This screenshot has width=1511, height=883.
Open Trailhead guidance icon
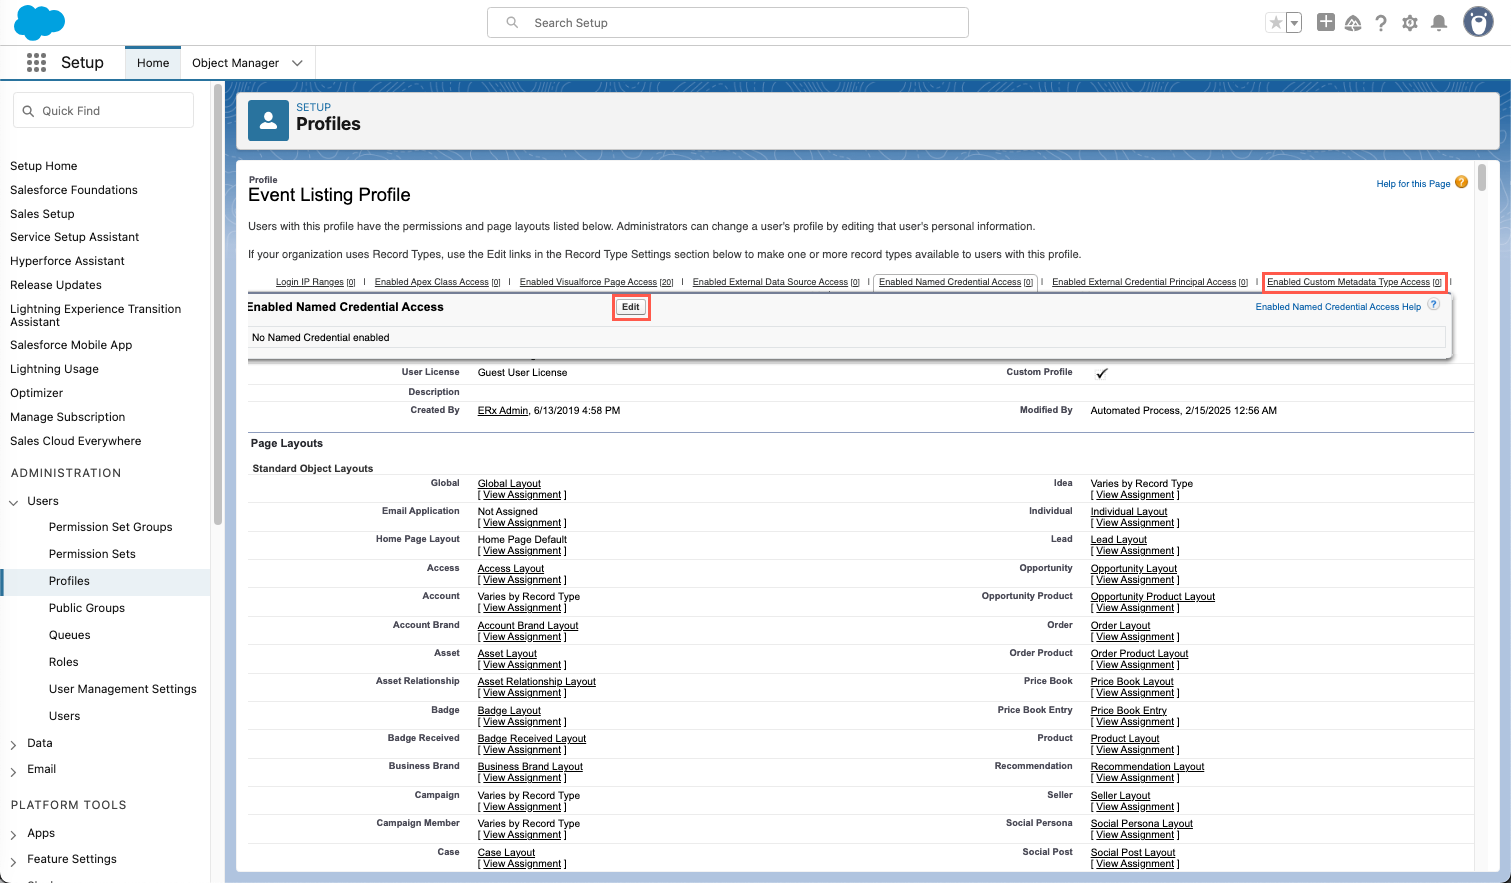coord(1353,23)
